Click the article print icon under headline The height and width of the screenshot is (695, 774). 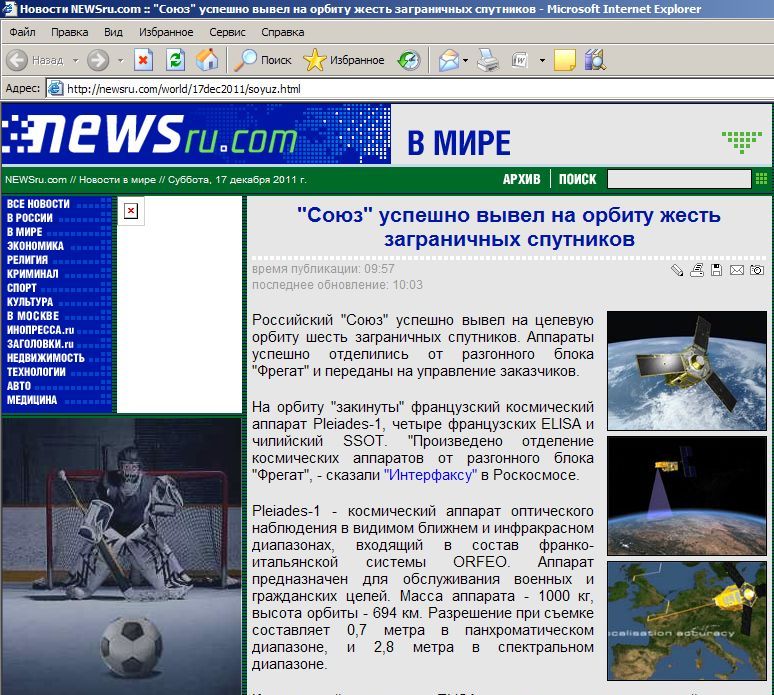697,270
